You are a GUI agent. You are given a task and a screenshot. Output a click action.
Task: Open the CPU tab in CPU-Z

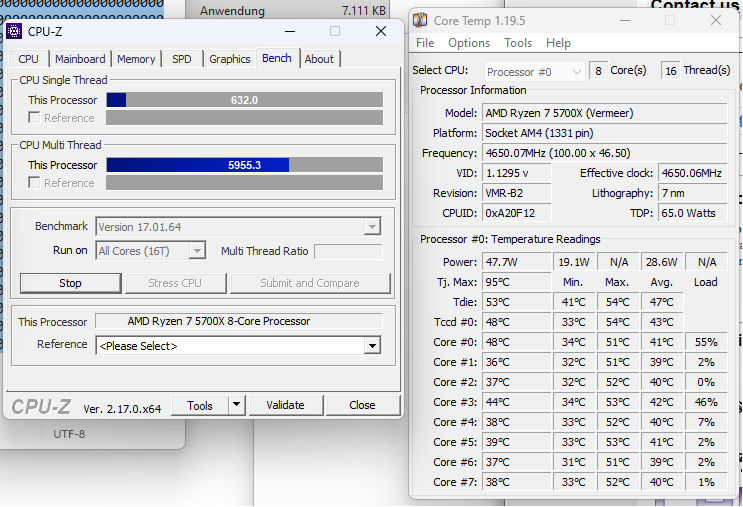[28, 59]
